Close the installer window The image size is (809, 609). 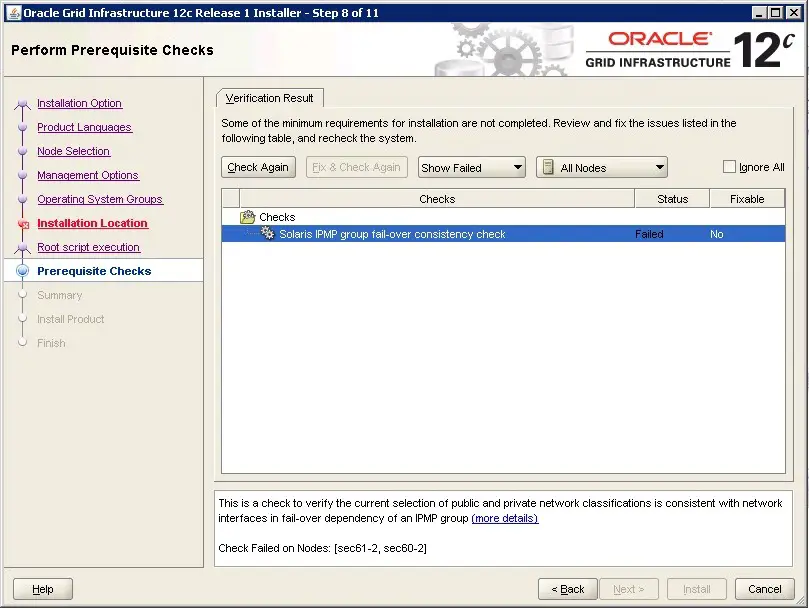[x=794, y=13]
